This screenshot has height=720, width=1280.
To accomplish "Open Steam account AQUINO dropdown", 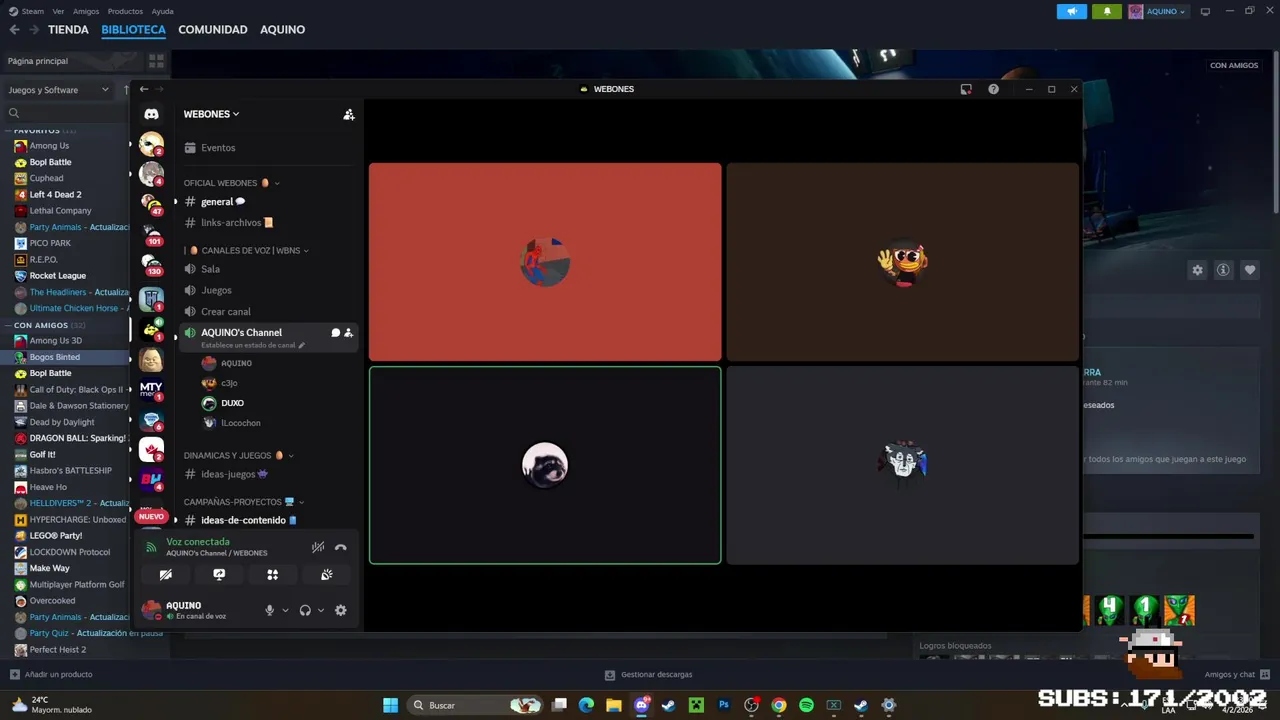I will 1158,11.
